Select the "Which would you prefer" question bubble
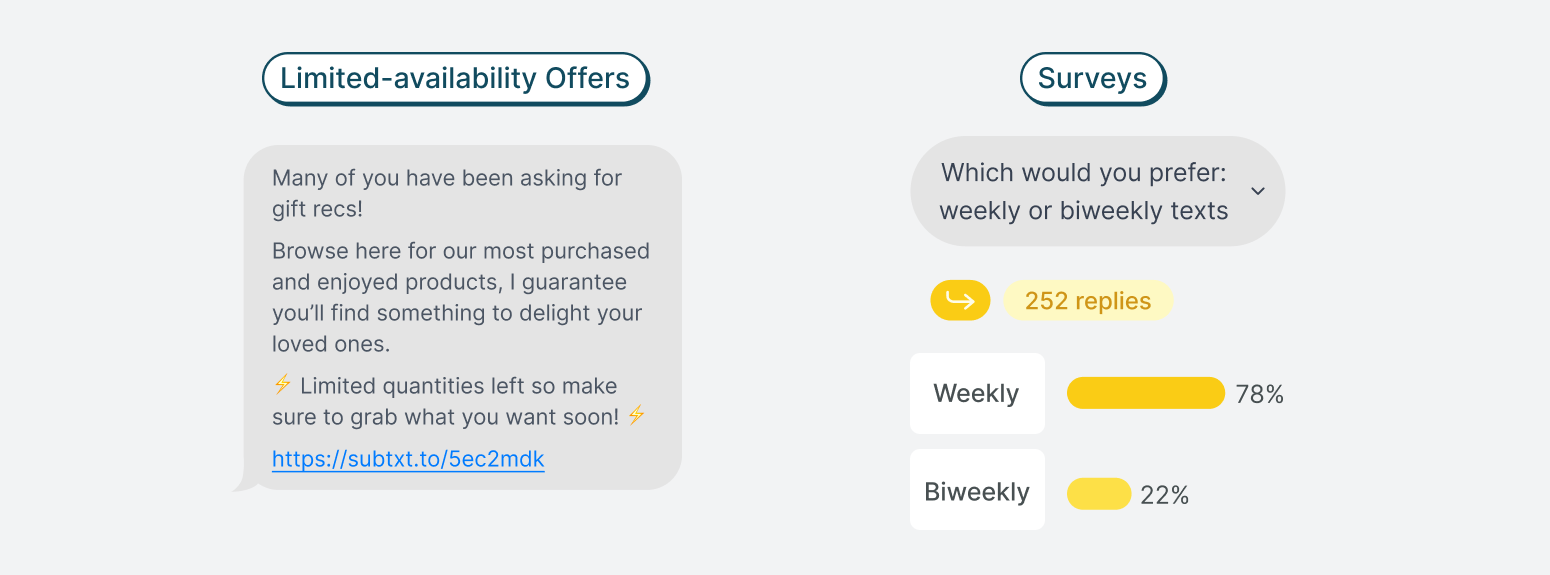This screenshot has height=575, width=1550. [x=1084, y=191]
